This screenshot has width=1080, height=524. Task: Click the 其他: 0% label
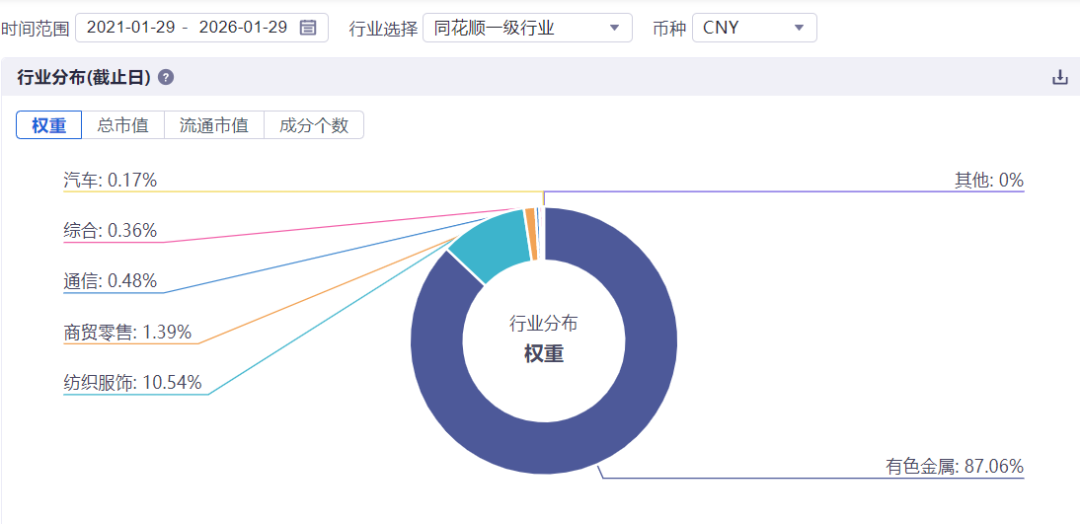point(989,181)
